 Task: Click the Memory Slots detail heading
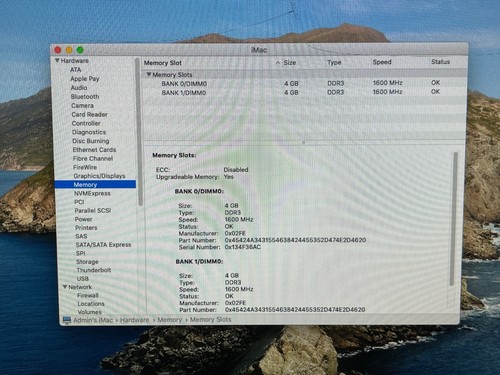pos(174,155)
